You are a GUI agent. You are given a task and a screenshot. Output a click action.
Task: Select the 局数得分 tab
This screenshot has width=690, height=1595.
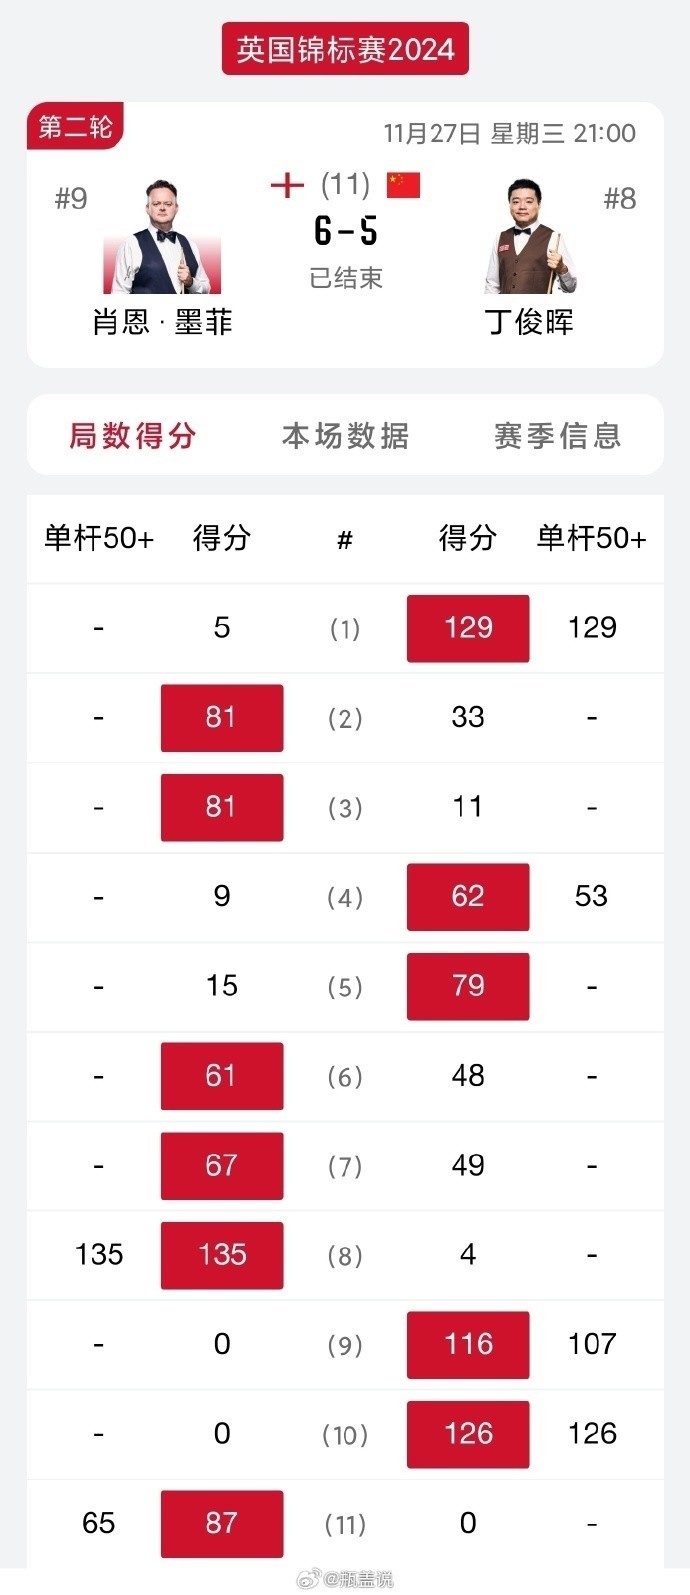(x=133, y=436)
